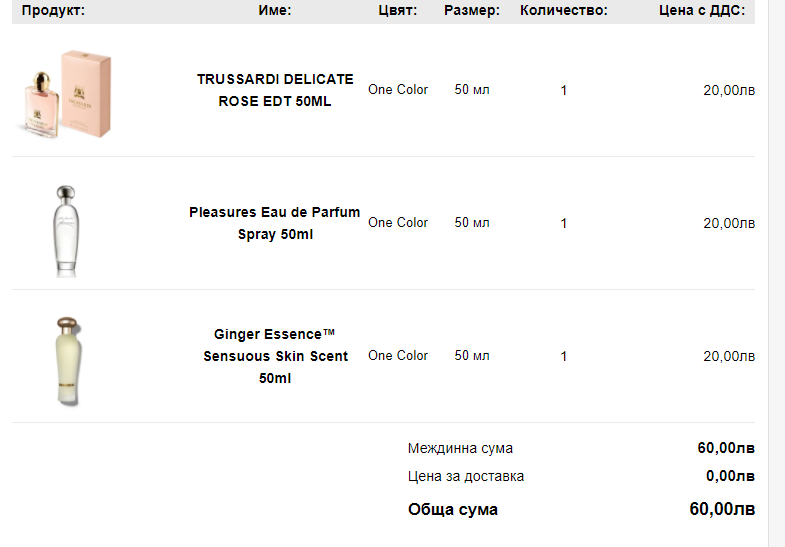This screenshot has height=547, width=785.
Task: Open Ginger Essence Sensuous Skin Scent name
Action: tap(275, 356)
